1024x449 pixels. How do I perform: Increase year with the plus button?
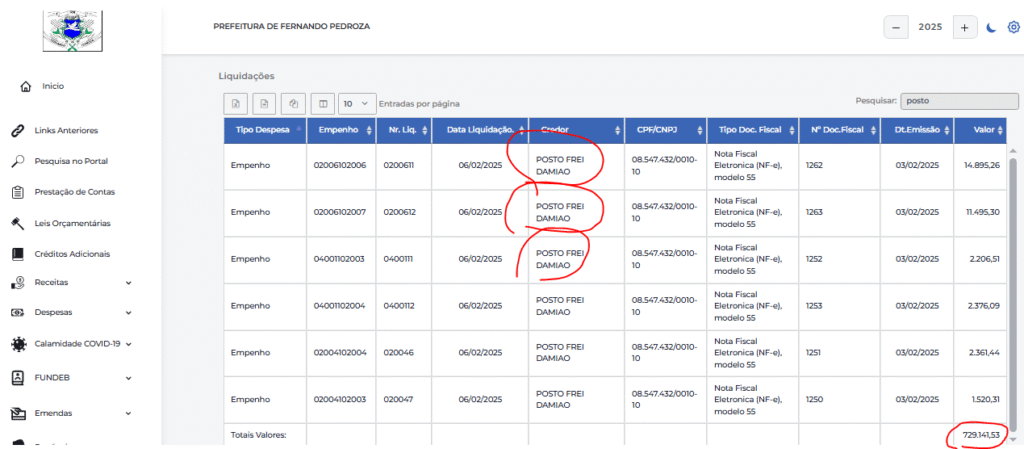pyautogui.click(x=965, y=27)
